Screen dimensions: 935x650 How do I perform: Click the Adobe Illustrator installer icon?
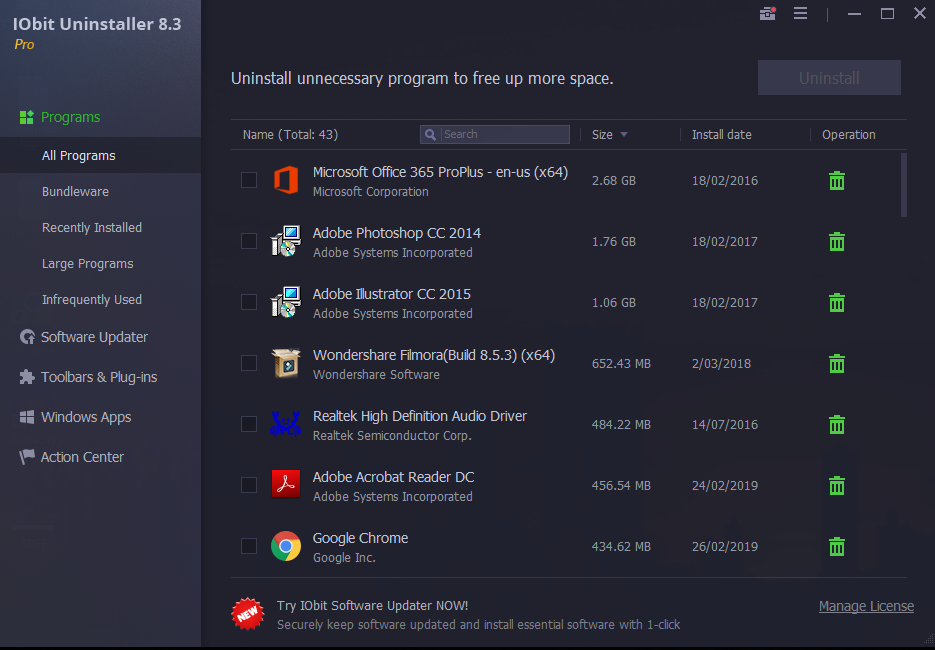pos(286,302)
